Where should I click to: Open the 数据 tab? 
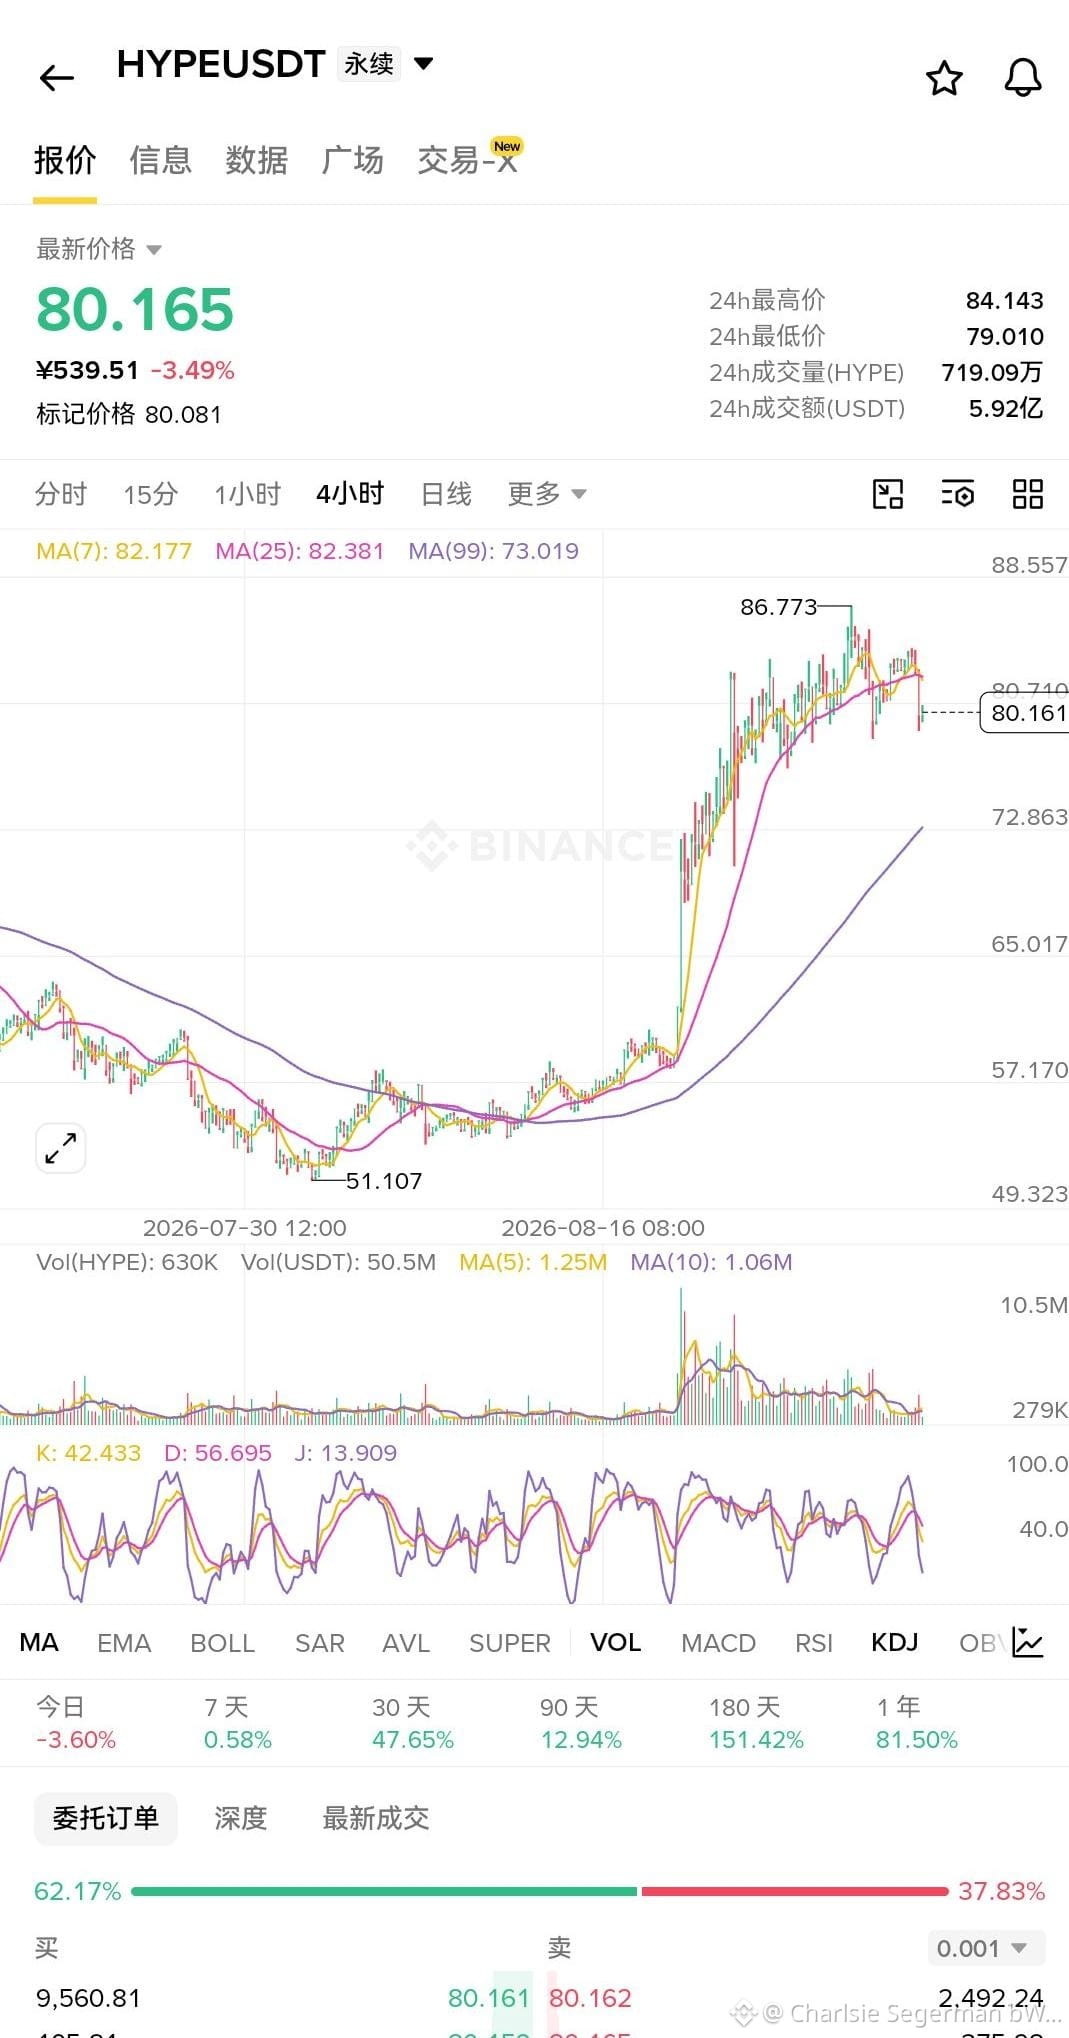click(257, 160)
